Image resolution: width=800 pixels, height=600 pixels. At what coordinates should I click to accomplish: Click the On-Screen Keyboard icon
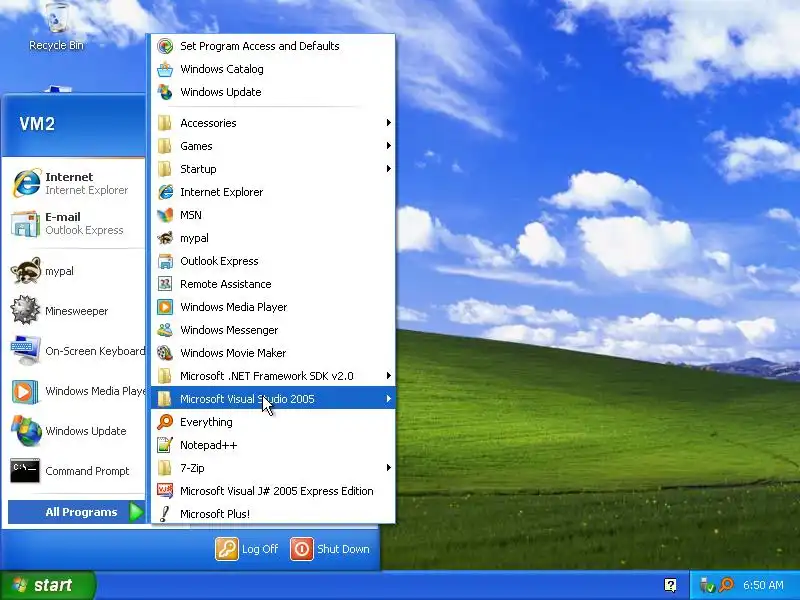[26, 350]
